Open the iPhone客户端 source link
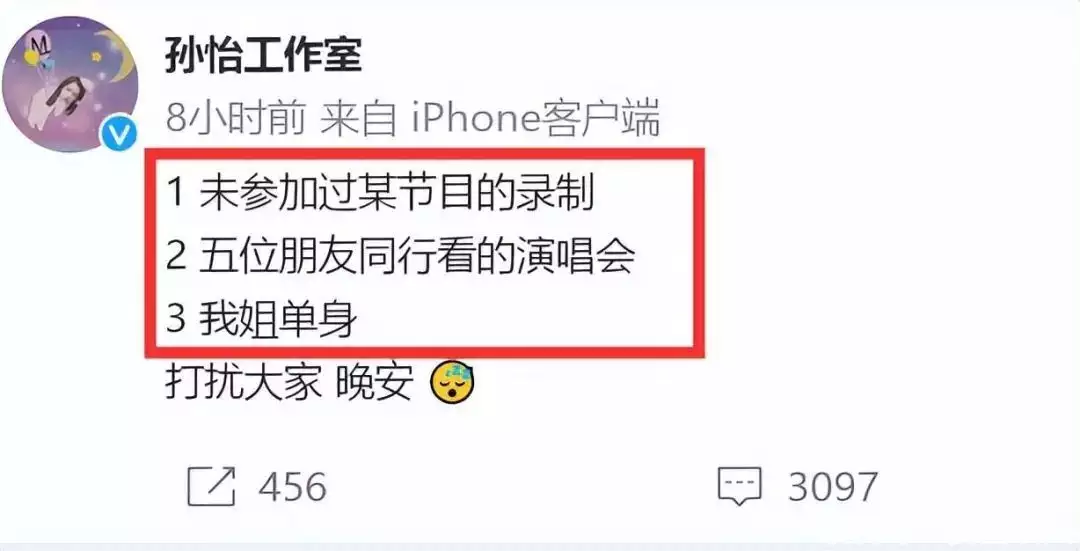This screenshot has width=1080, height=551. point(535,118)
